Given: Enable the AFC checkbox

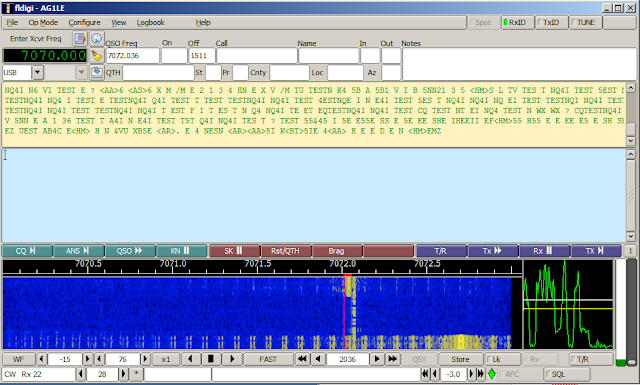Looking at the screenshot, I should 520,374.
